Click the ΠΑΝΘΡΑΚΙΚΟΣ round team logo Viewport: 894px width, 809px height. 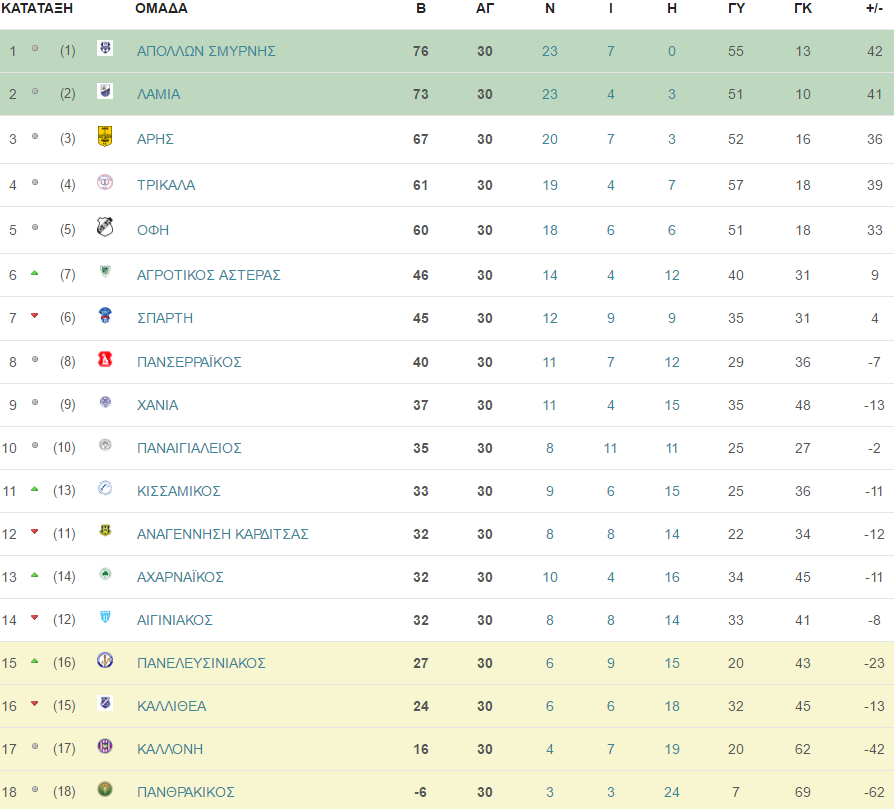(105, 789)
